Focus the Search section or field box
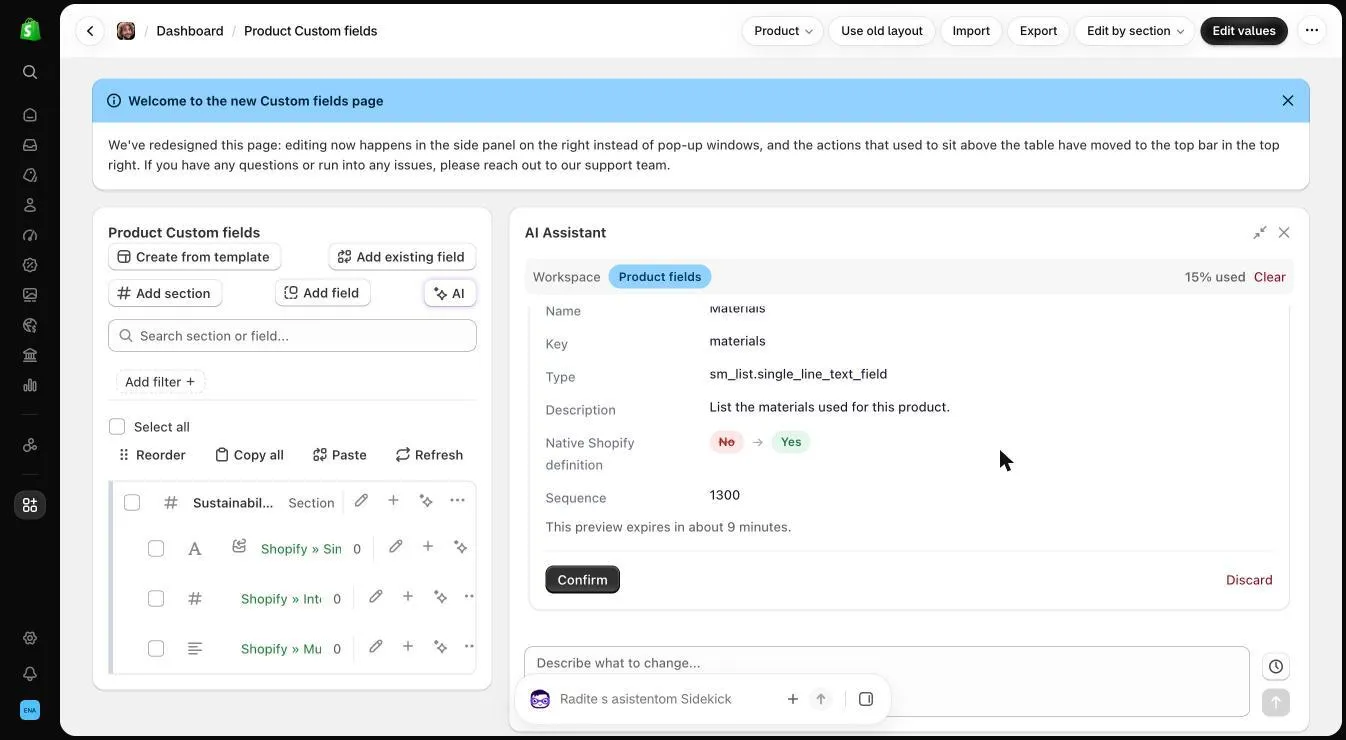1346x740 pixels. pyautogui.click(x=292, y=336)
